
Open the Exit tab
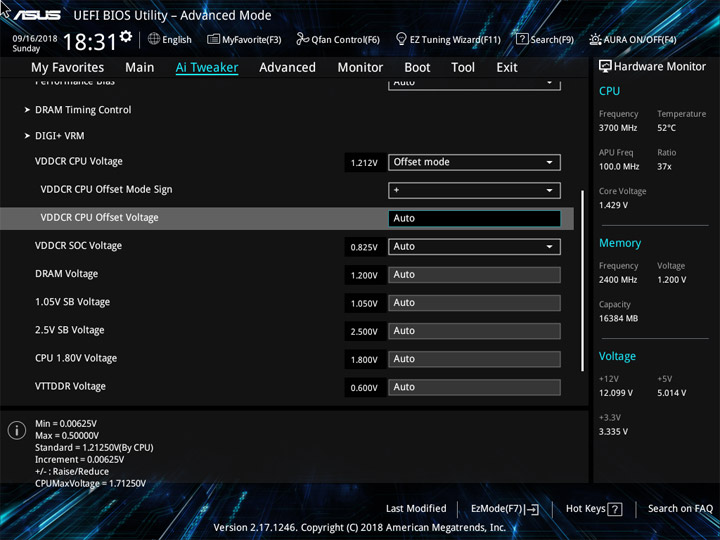(x=507, y=68)
